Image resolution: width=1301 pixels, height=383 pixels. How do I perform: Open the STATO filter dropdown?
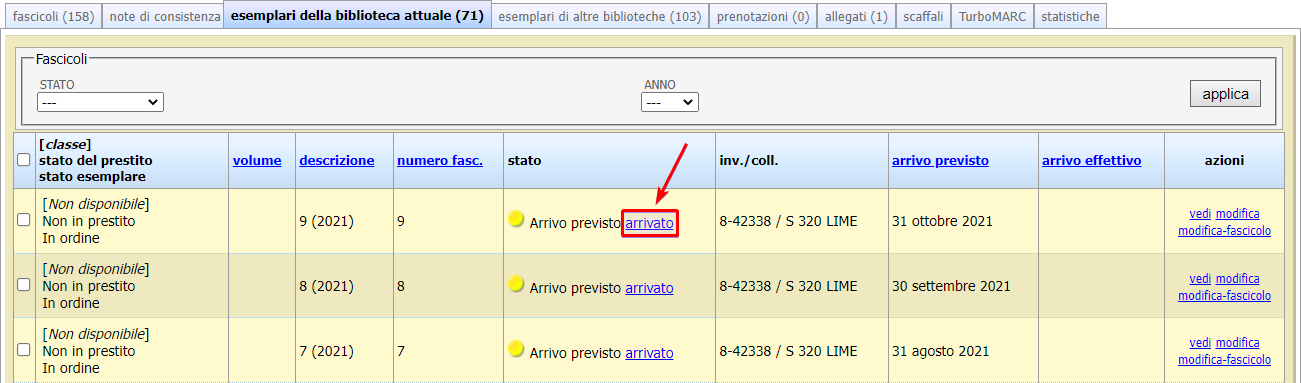click(100, 102)
